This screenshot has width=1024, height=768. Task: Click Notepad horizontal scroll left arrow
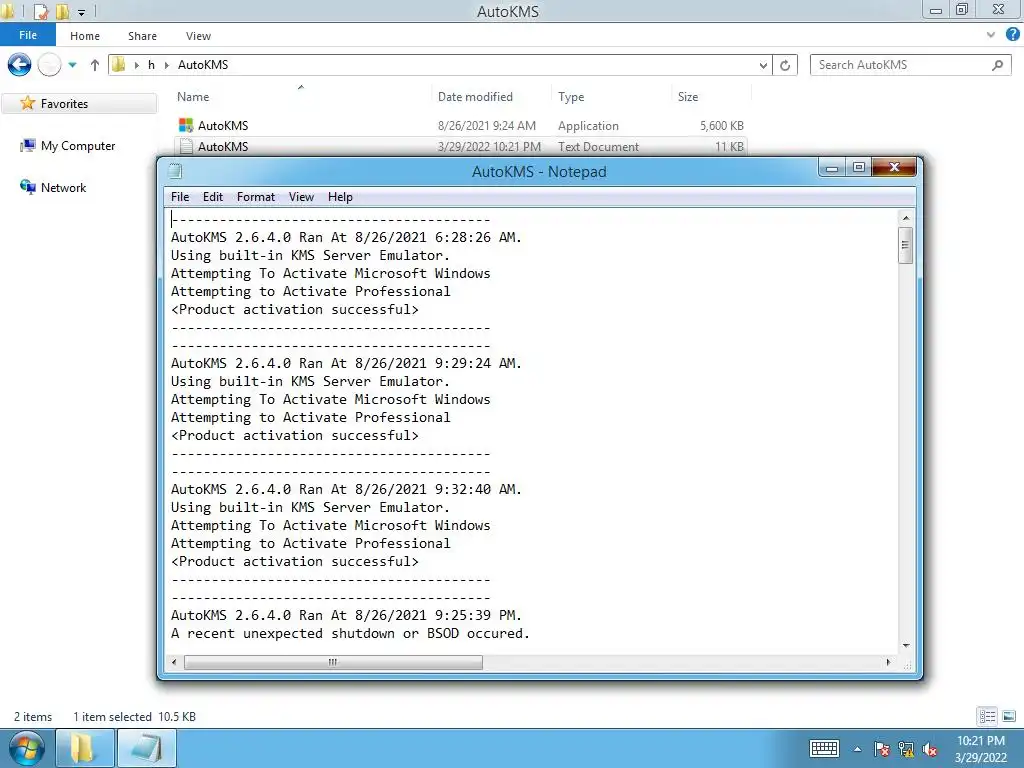click(x=174, y=662)
